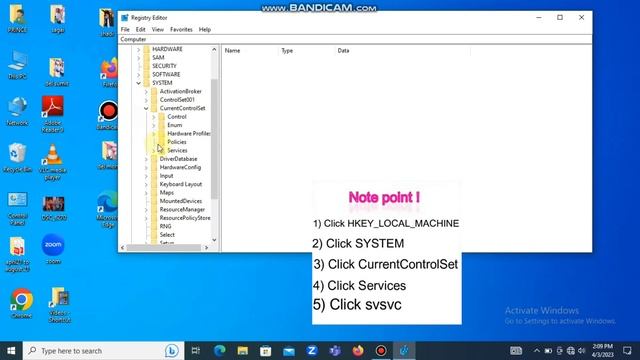Viewport: 640px width, 360px height.
Task: Select the Select key
Action: pos(167,235)
